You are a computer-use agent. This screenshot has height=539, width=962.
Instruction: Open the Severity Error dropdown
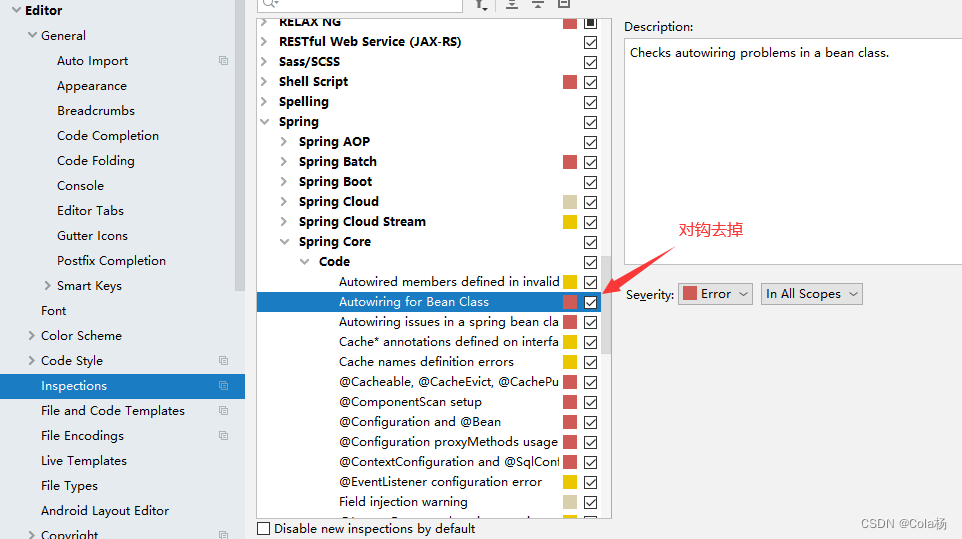tap(715, 294)
